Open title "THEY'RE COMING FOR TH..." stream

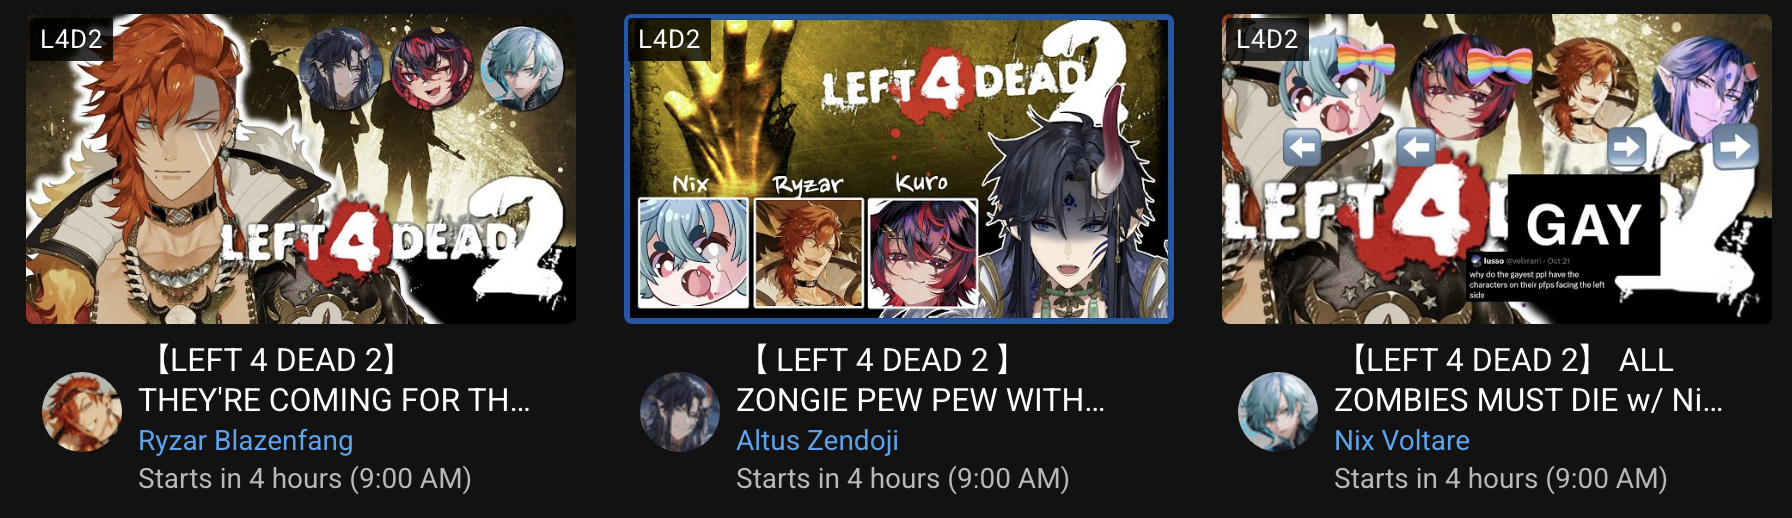pos(335,380)
